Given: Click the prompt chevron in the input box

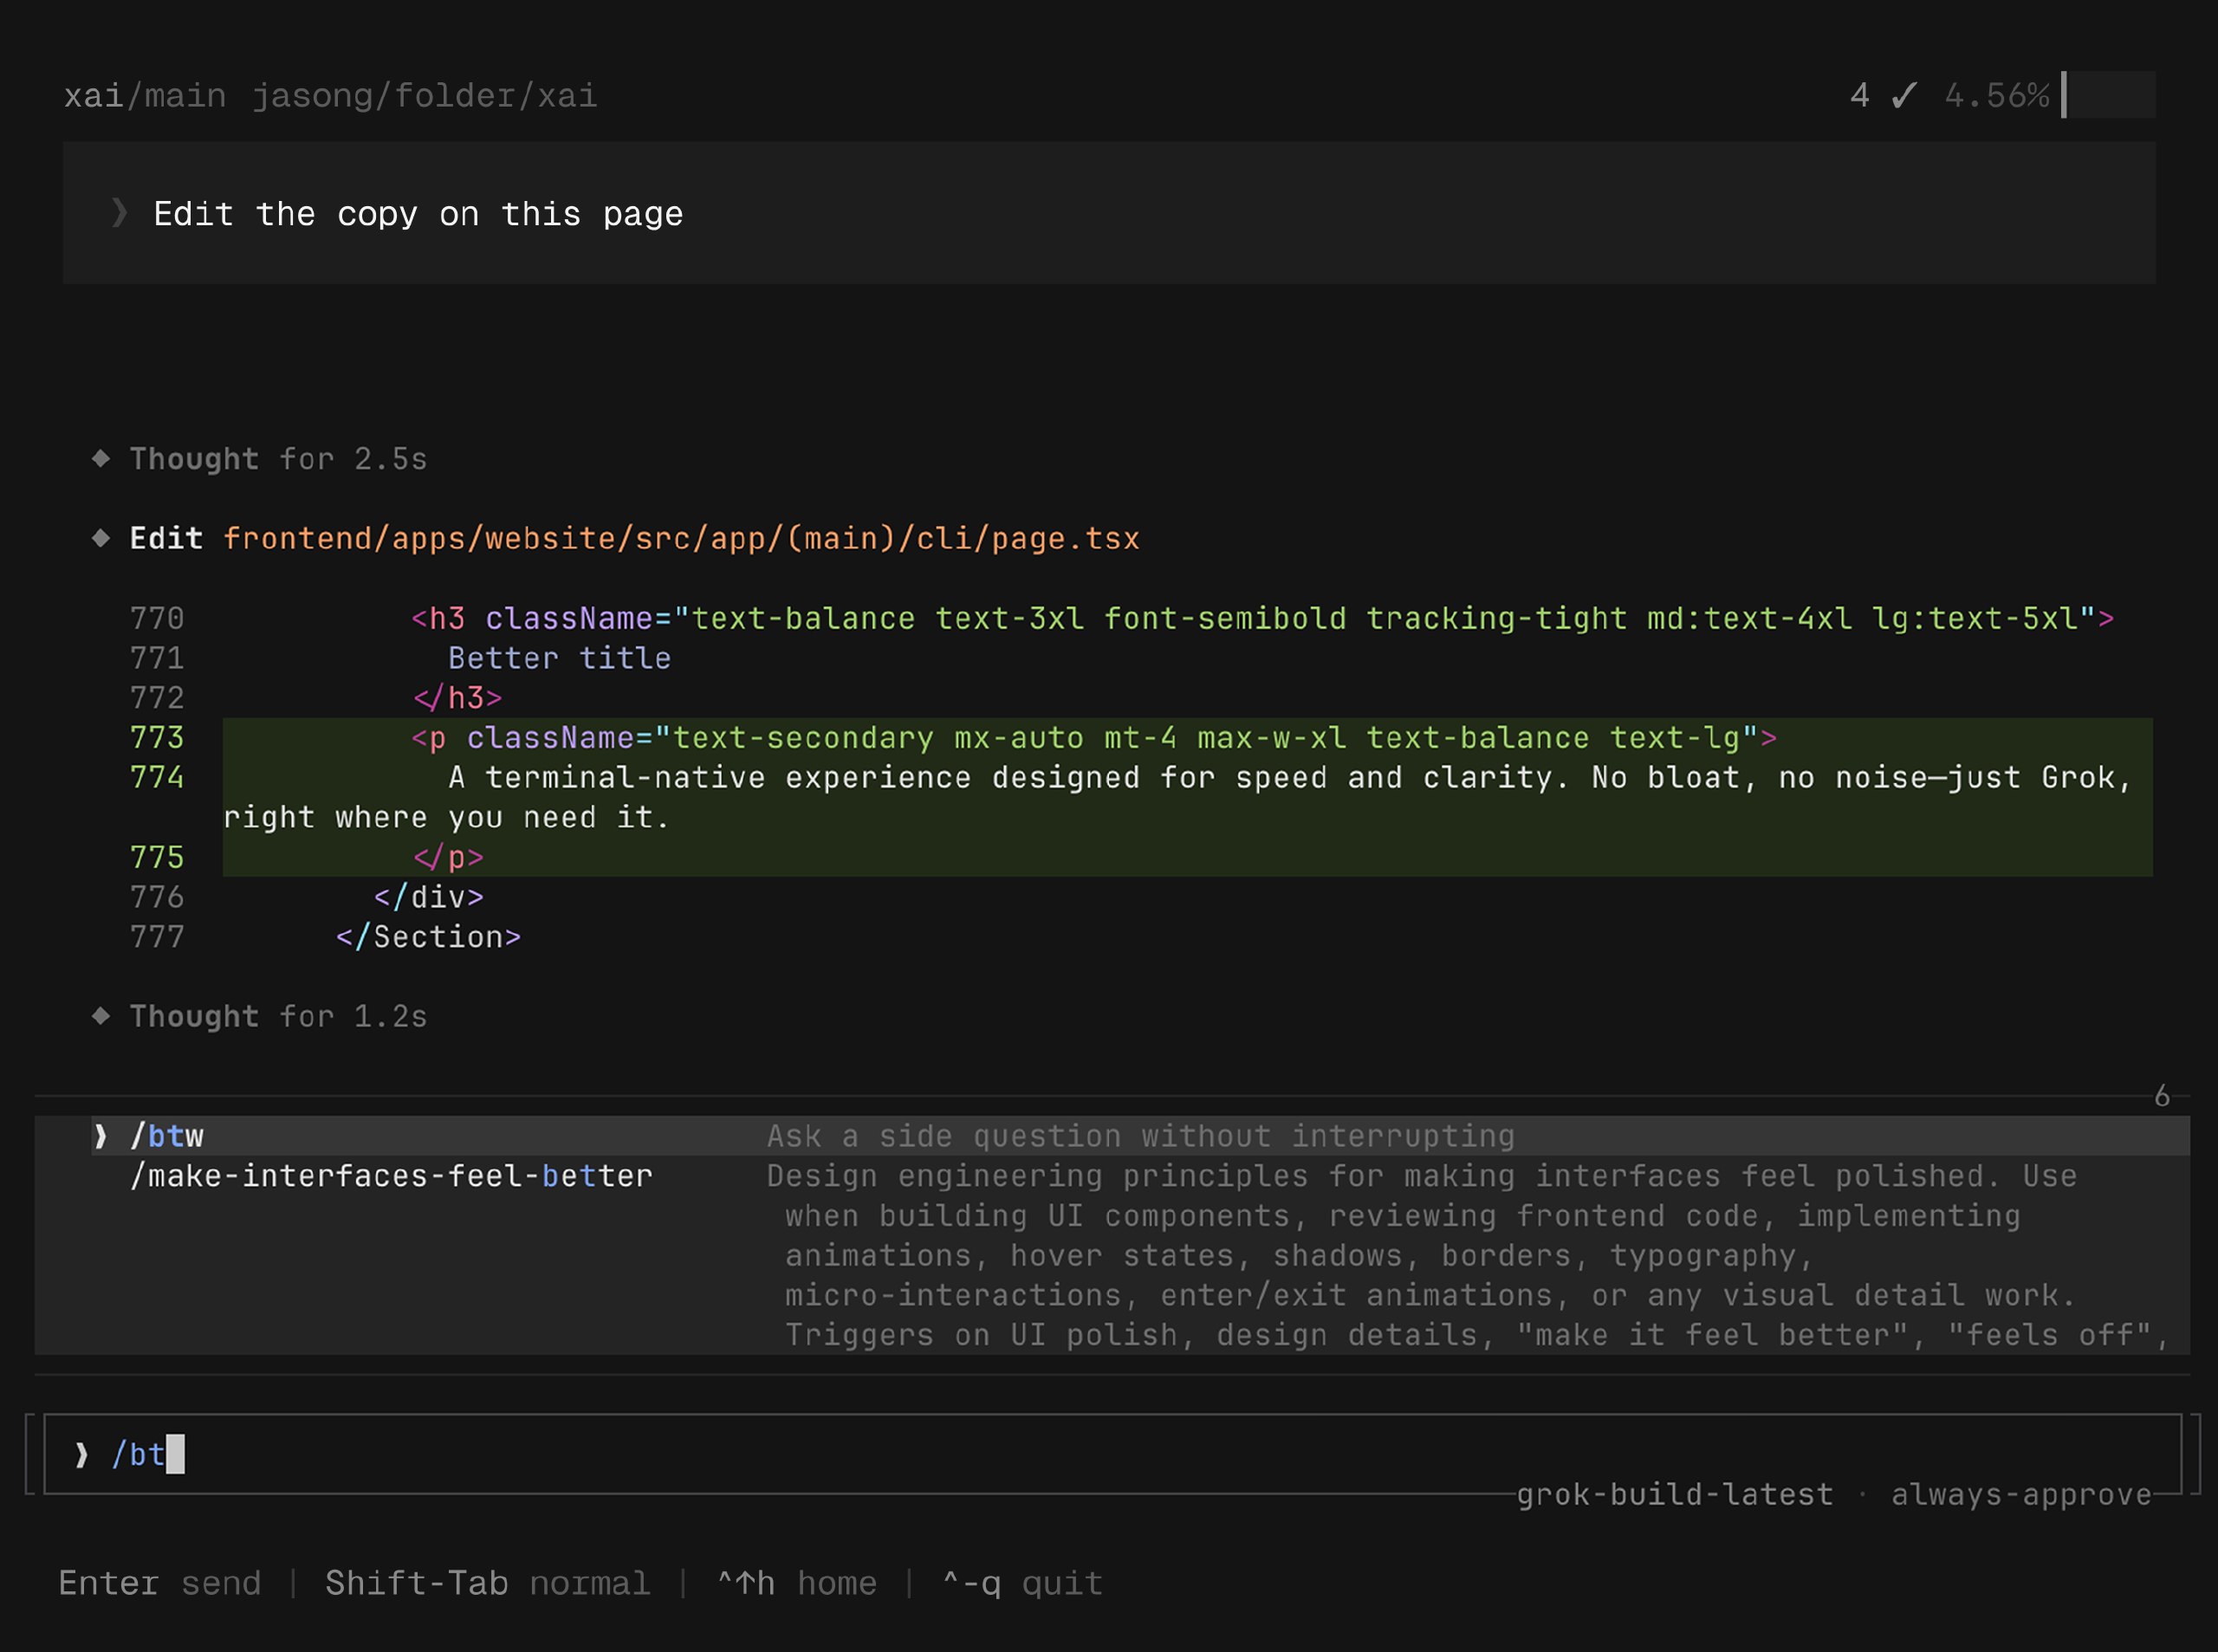Looking at the screenshot, I should click(81, 1454).
